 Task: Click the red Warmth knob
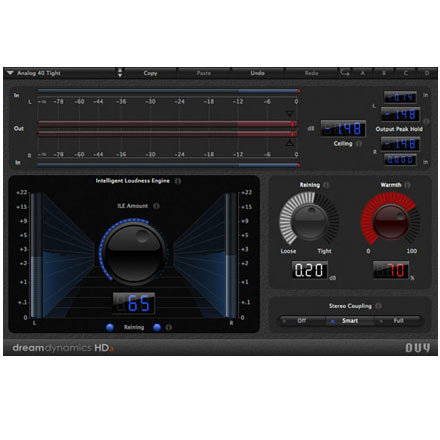pyautogui.click(x=390, y=221)
